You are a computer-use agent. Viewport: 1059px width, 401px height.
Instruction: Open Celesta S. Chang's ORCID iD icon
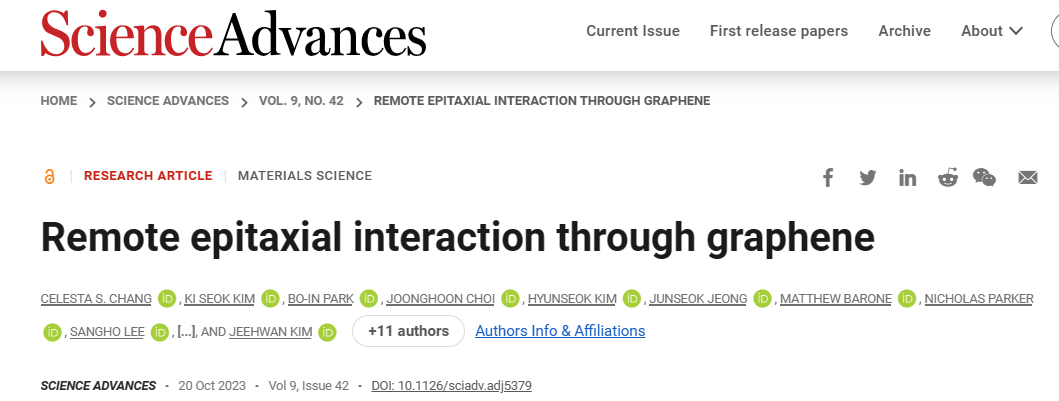click(x=166, y=298)
